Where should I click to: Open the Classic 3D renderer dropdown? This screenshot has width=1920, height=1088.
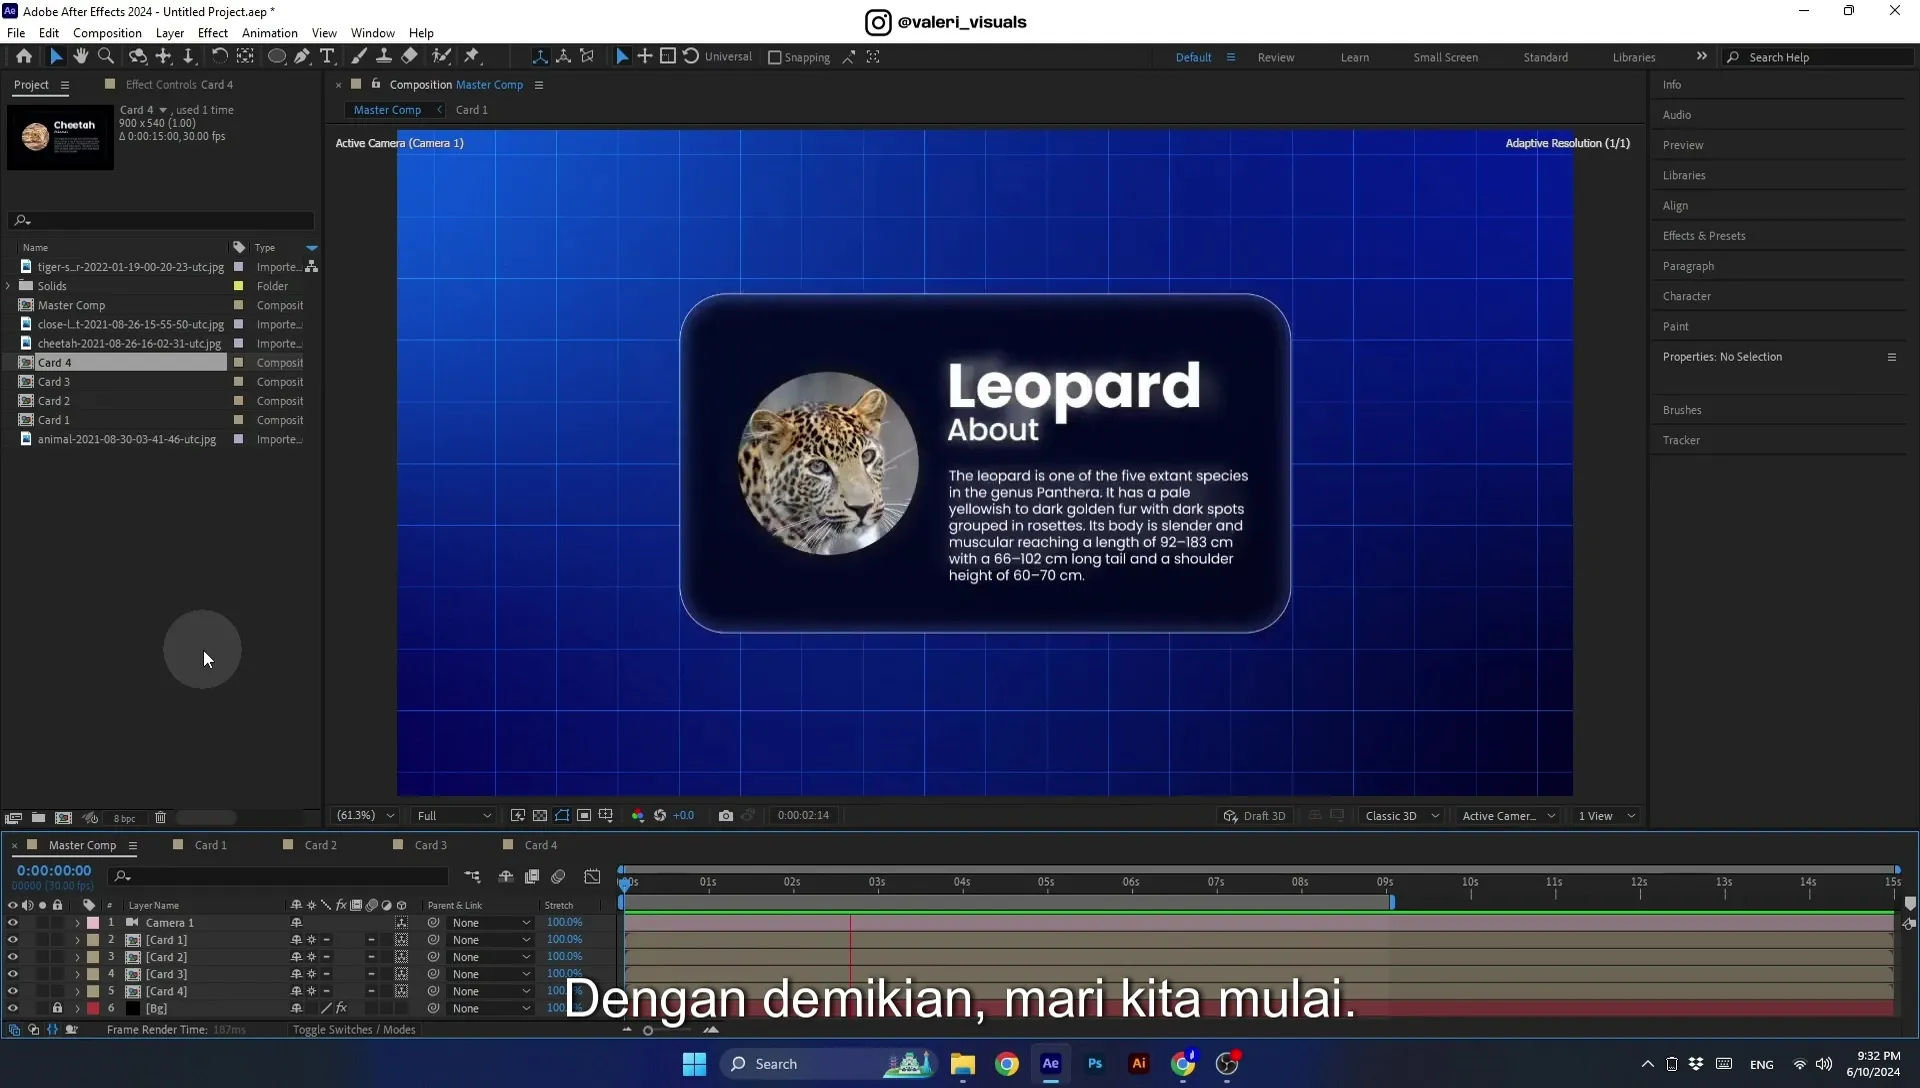(x=1401, y=816)
